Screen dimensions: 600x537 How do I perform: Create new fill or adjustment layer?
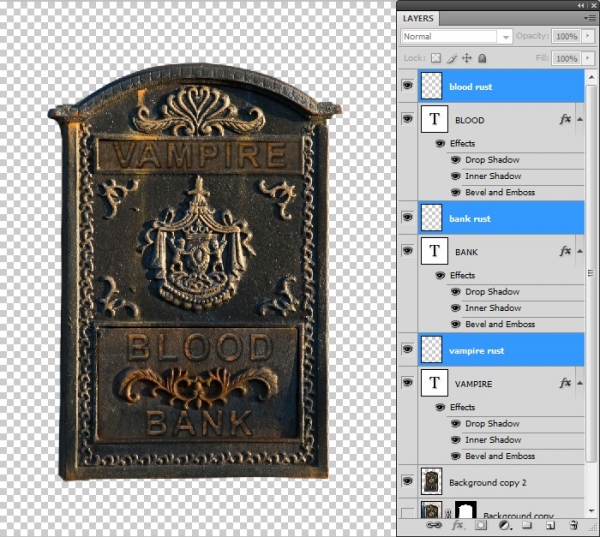(504, 525)
